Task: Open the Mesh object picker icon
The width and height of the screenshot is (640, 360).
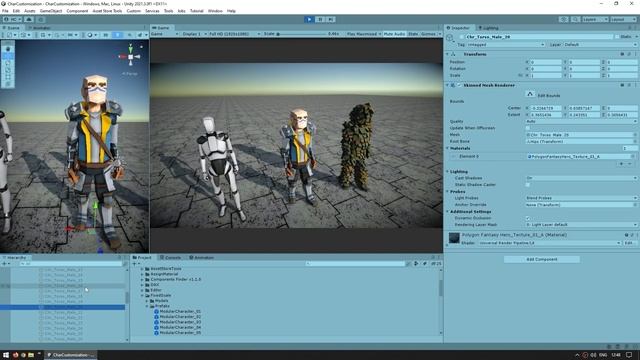Action: point(635,135)
